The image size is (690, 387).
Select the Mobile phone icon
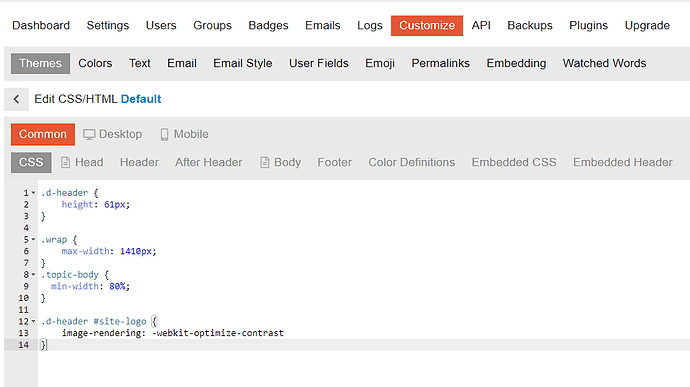pyautogui.click(x=164, y=134)
